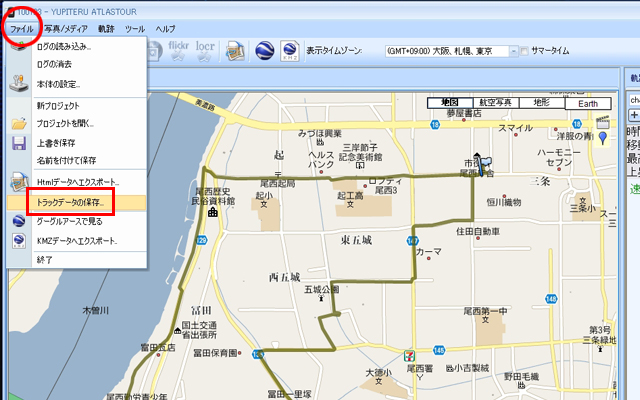Click the blue pin icon on the map
The width and height of the screenshot is (640, 400).
(602, 138)
